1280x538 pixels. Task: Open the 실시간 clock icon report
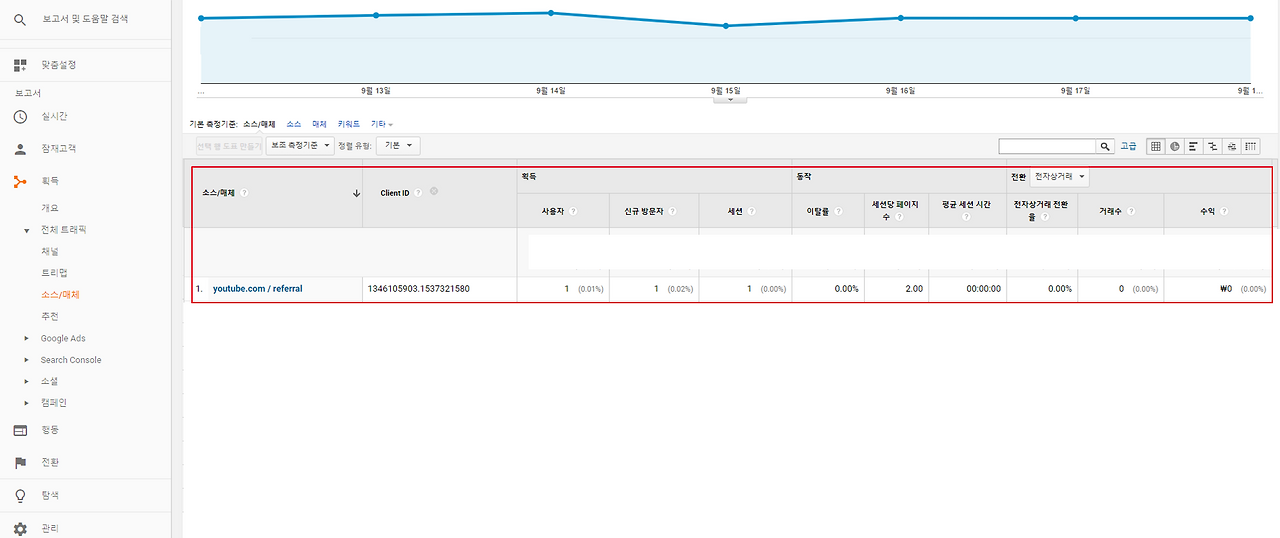point(20,117)
